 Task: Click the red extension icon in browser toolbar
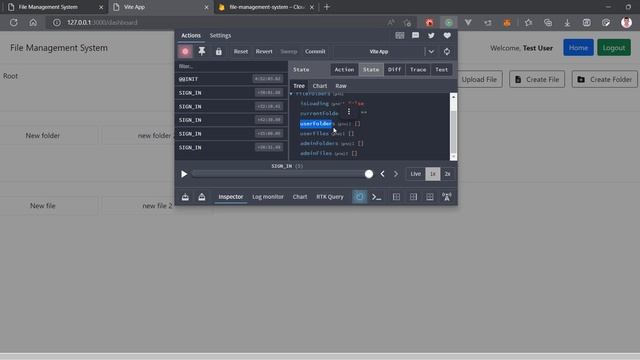(x=429, y=23)
